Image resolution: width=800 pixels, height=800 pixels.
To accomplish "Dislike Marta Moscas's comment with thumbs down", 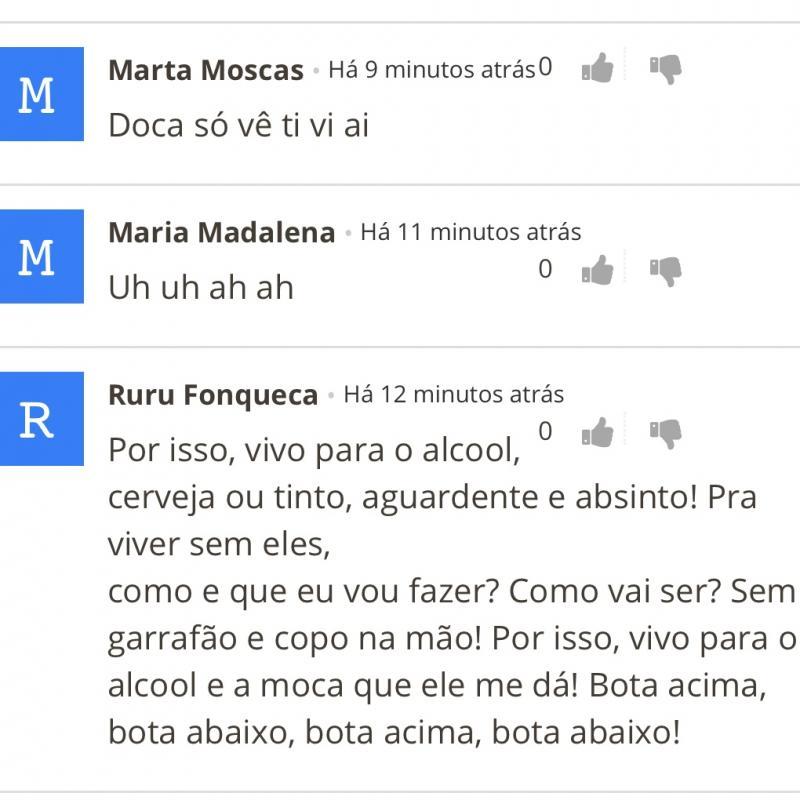I will click(x=666, y=69).
